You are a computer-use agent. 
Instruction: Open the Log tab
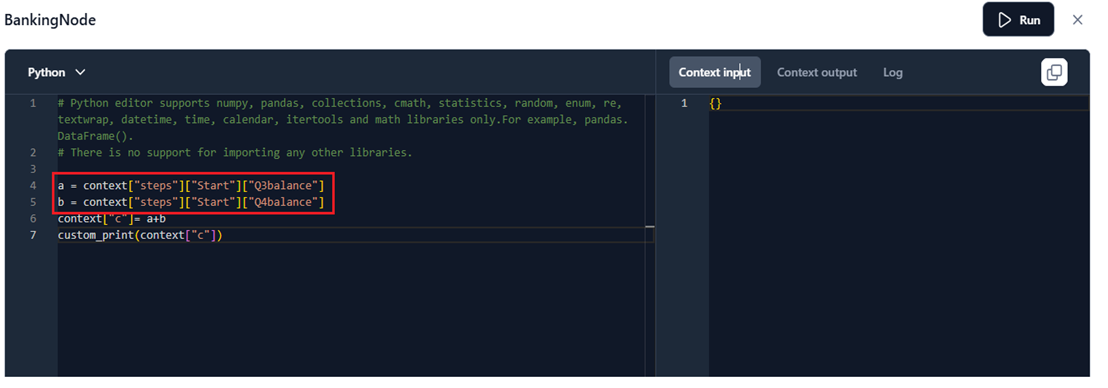pos(892,72)
